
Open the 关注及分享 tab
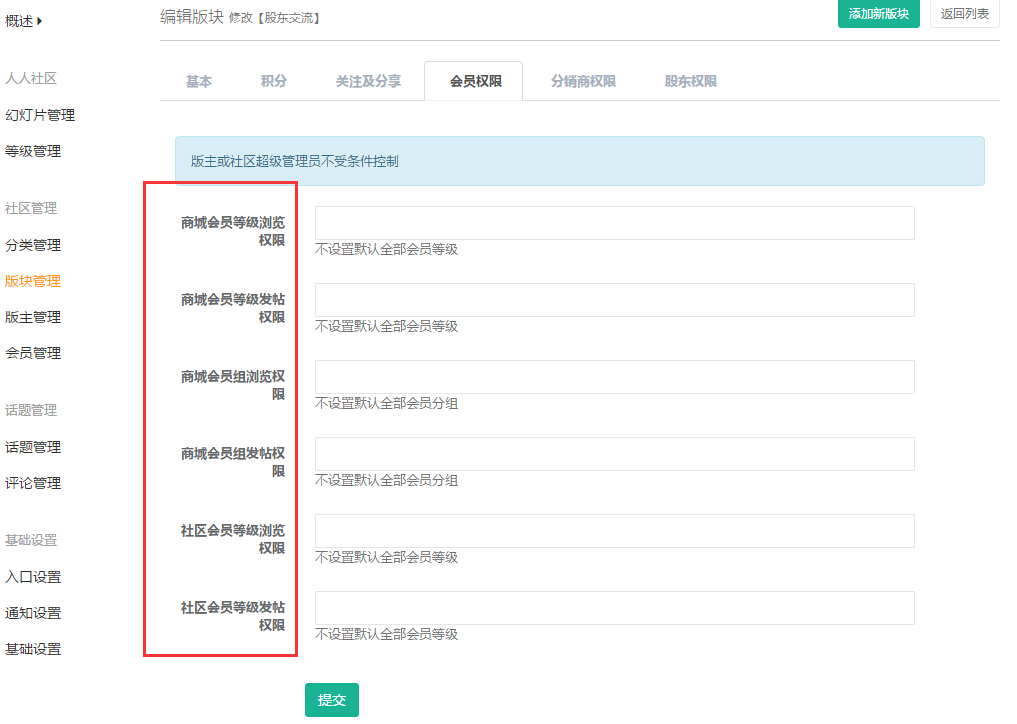(368, 82)
